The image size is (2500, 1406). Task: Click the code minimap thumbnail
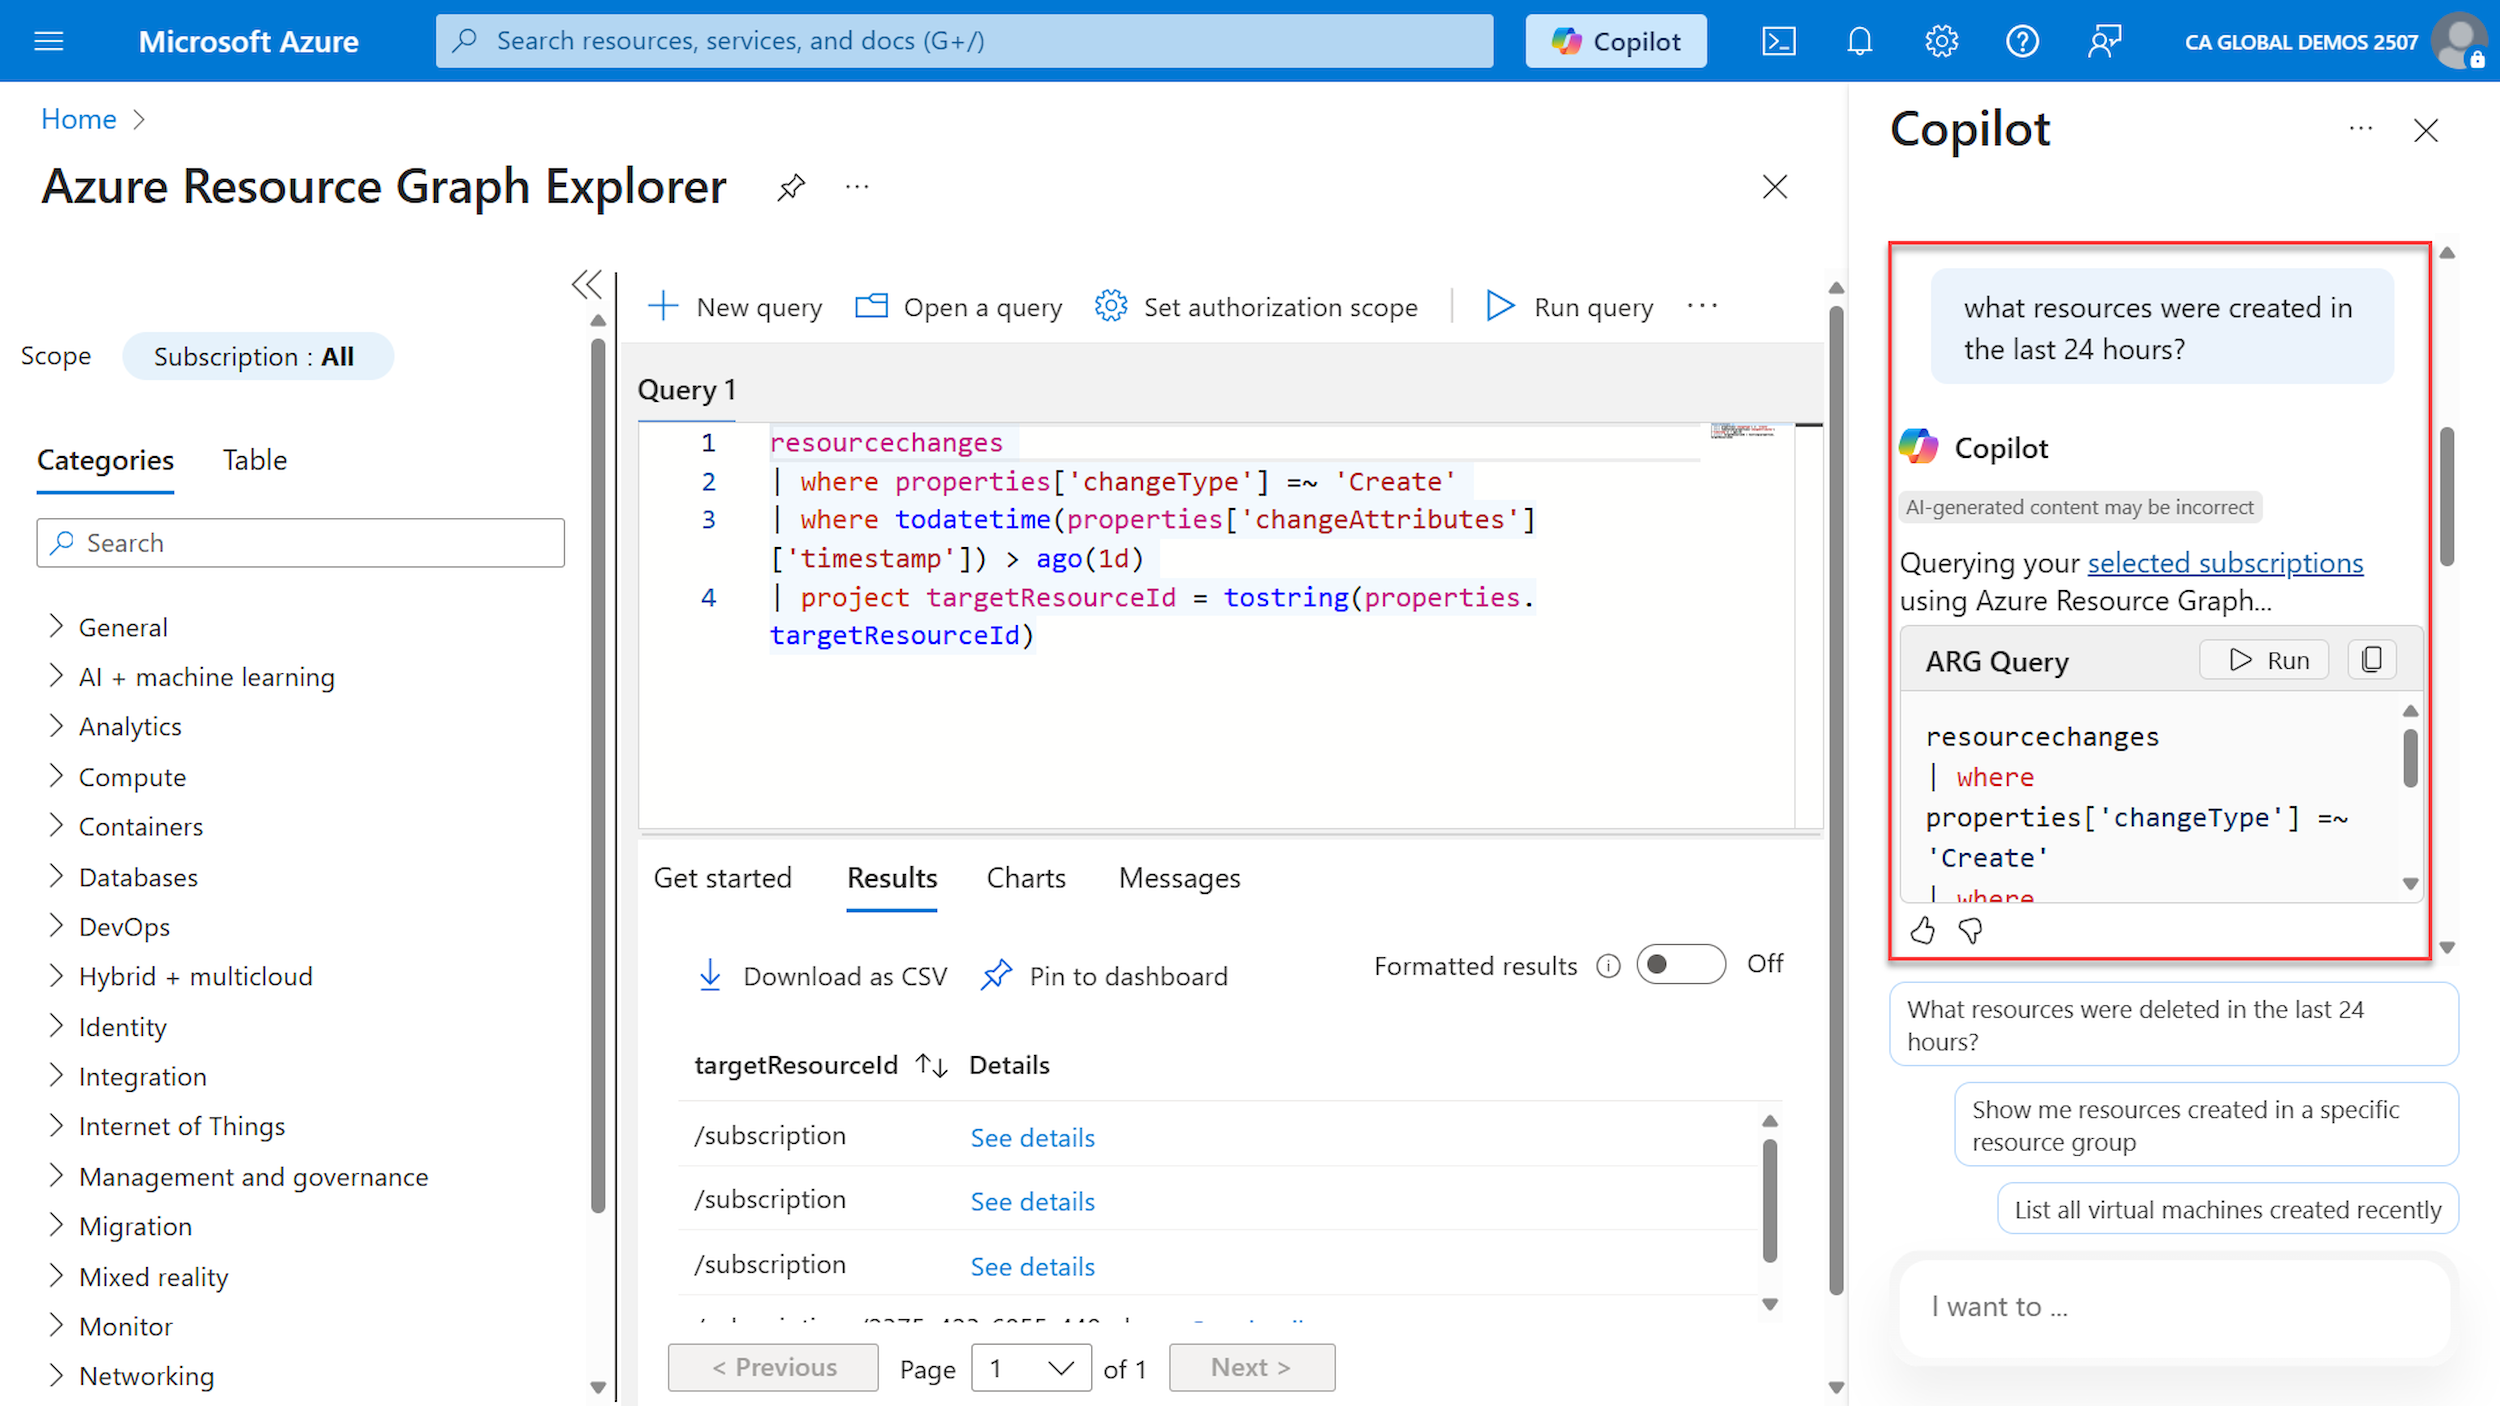point(1745,431)
